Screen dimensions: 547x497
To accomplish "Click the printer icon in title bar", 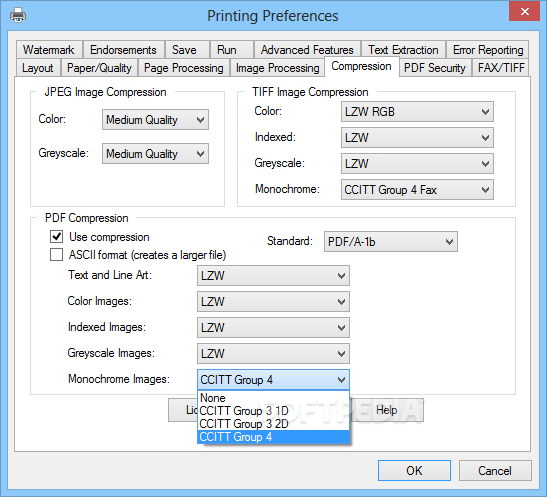I will coord(18,16).
